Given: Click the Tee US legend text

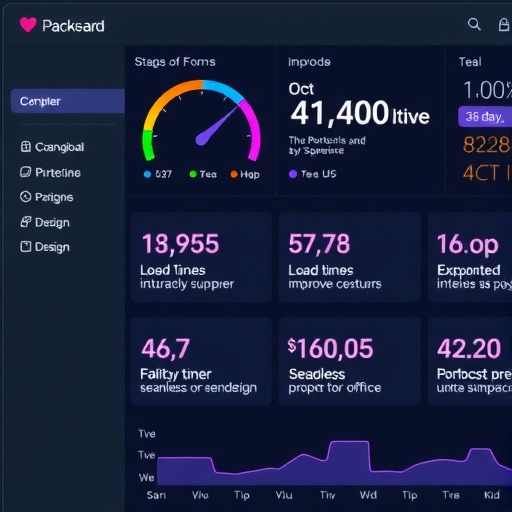Looking at the screenshot, I should coord(319,174).
